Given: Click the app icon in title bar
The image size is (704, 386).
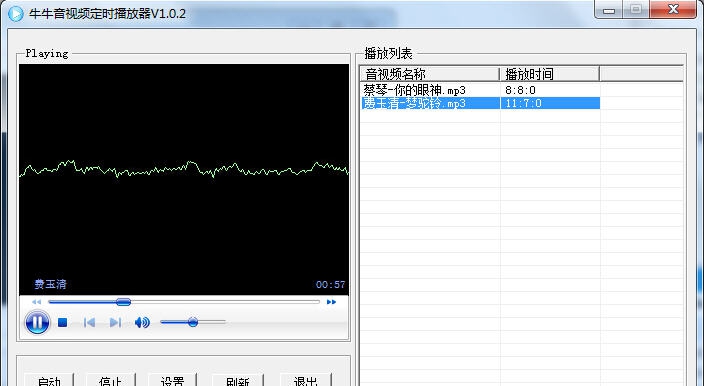Looking at the screenshot, I should tap(15, 13).
